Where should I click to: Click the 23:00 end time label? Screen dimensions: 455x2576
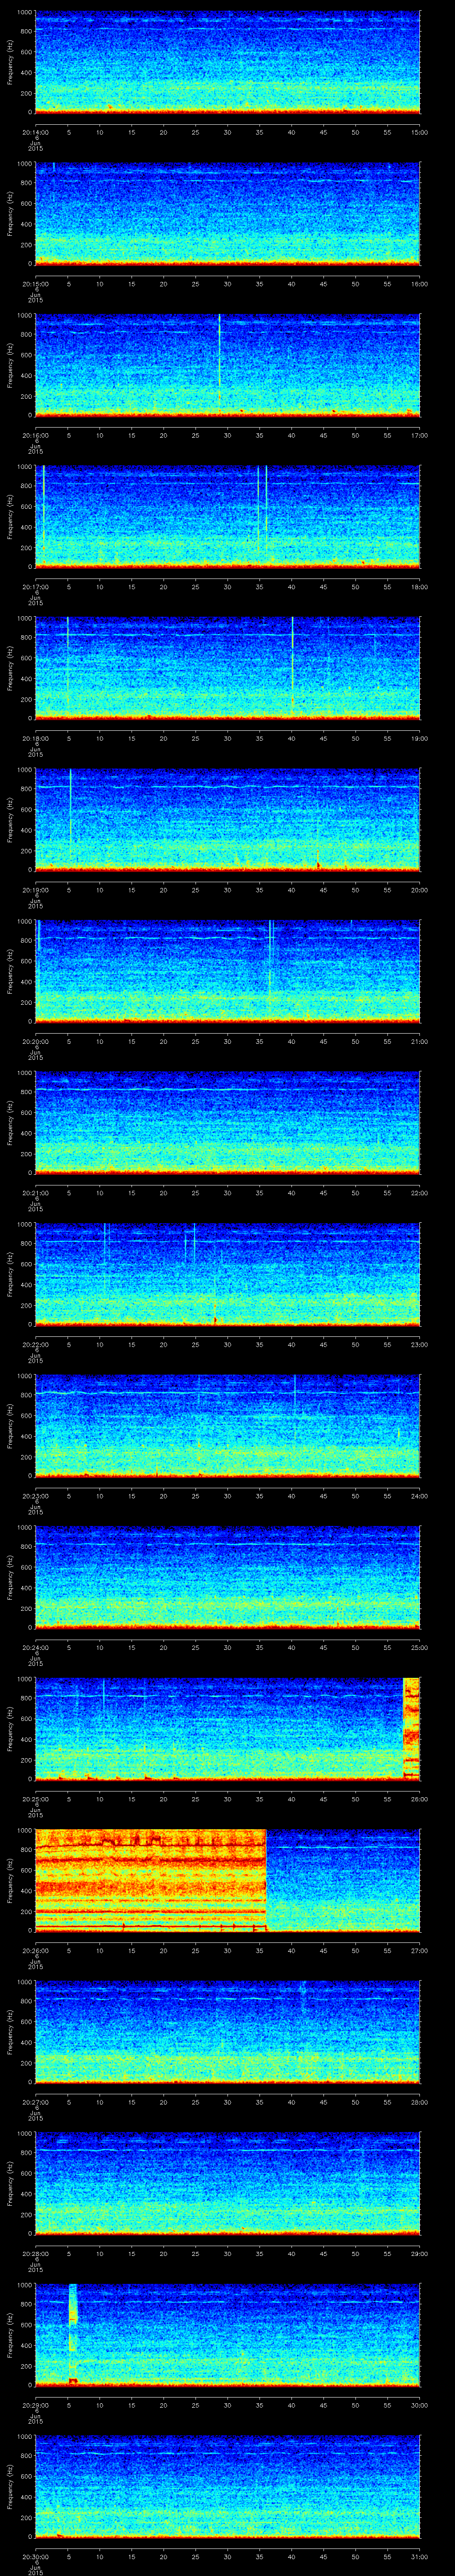[x=419, y=1344]
